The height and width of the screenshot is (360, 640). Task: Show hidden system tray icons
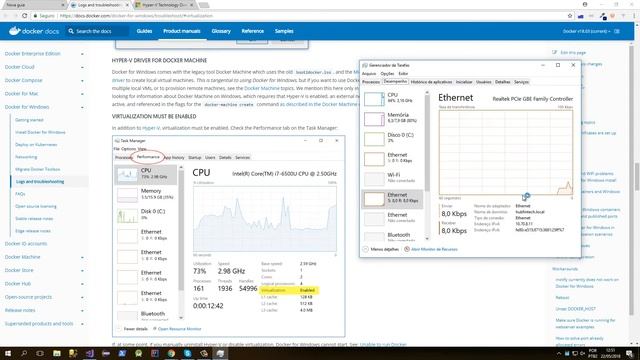click(558, 353)
